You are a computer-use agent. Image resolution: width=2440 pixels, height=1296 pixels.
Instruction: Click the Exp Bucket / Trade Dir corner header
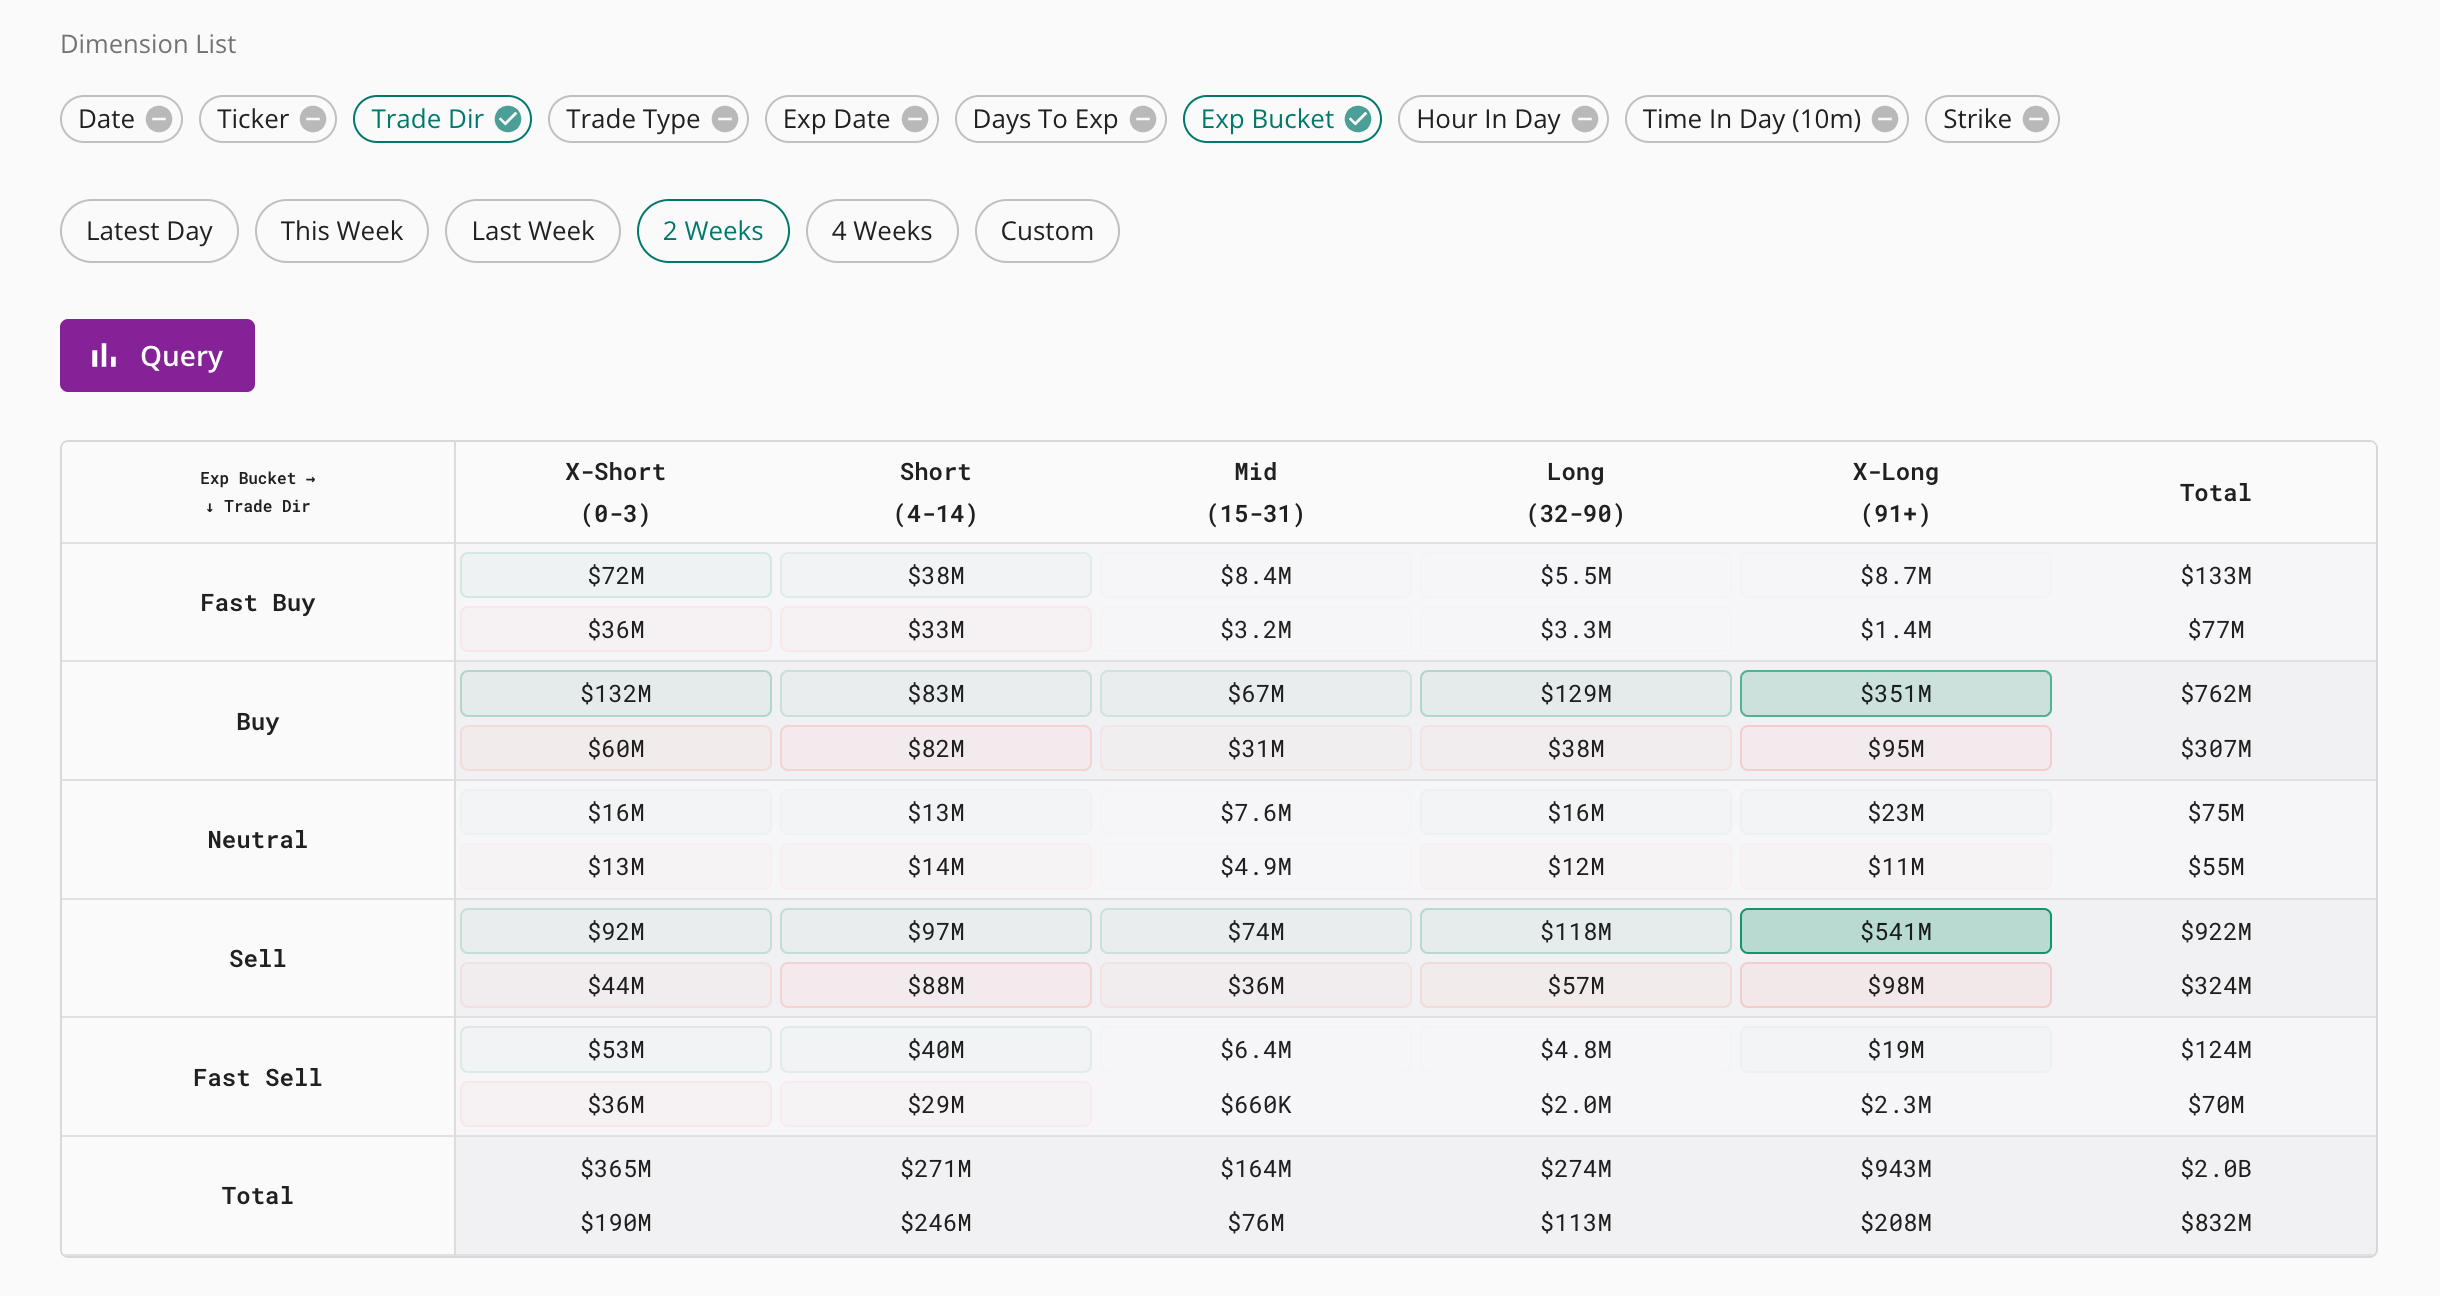258,492
